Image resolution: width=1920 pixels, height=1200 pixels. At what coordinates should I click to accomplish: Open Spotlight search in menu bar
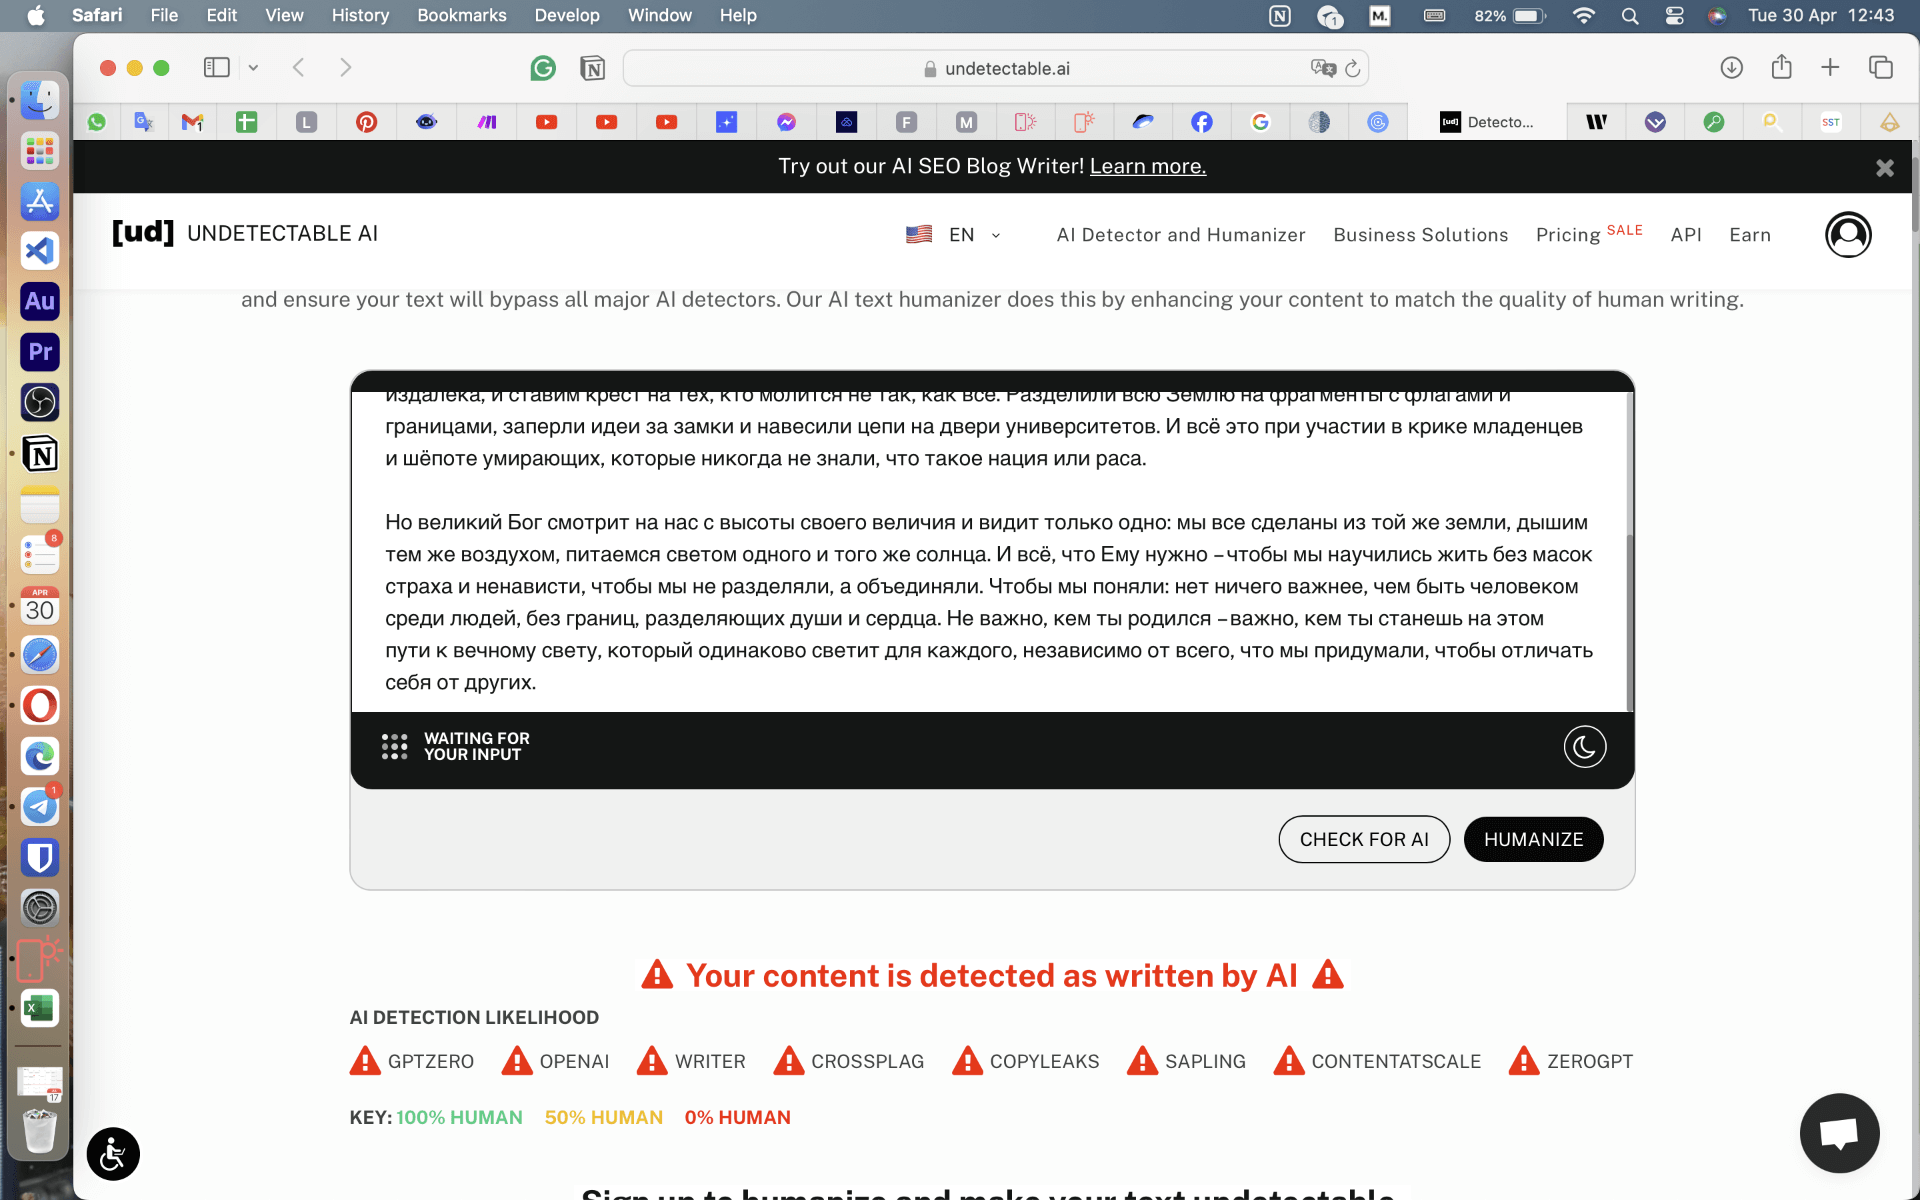tap(1630, 16)
